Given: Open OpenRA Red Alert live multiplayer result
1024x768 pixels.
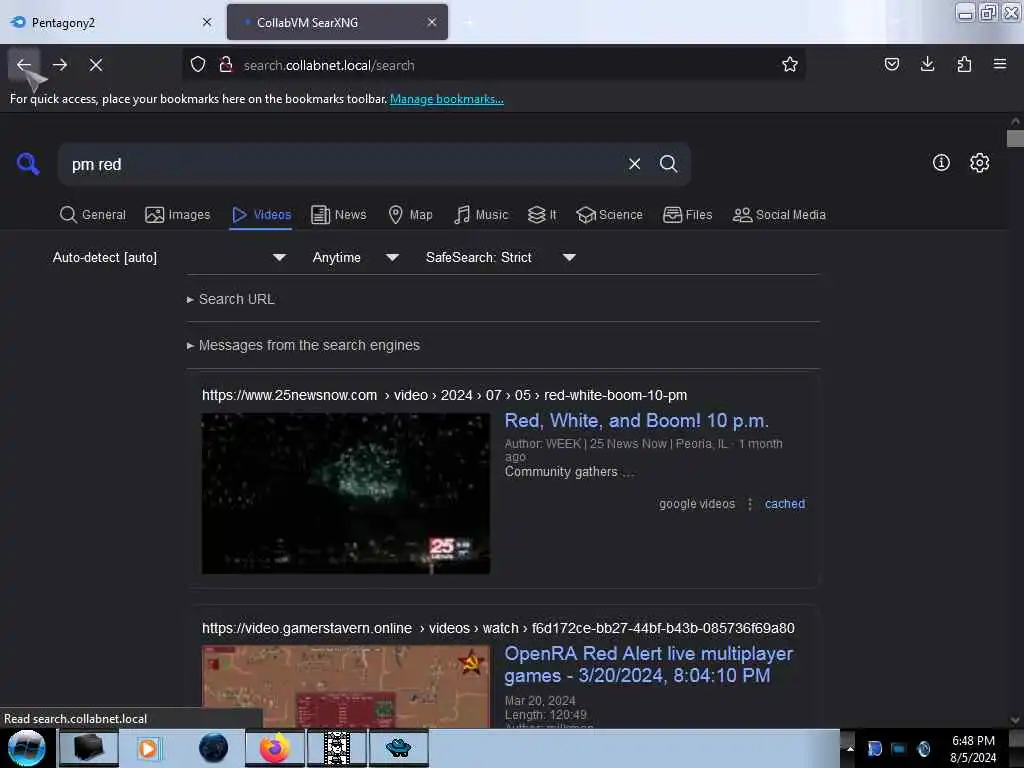Looking at the screenshot, I should click(648, 664).
